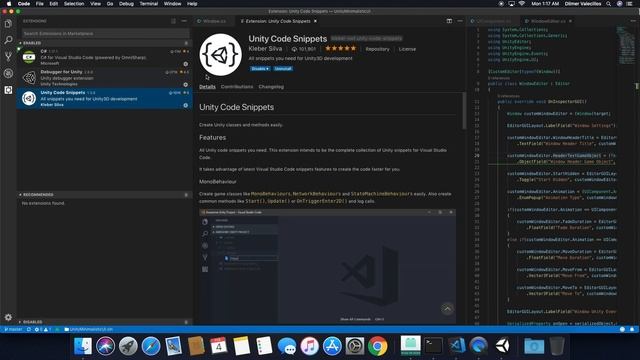
Task: Open the Terminal menu
Action: point(149,4)
